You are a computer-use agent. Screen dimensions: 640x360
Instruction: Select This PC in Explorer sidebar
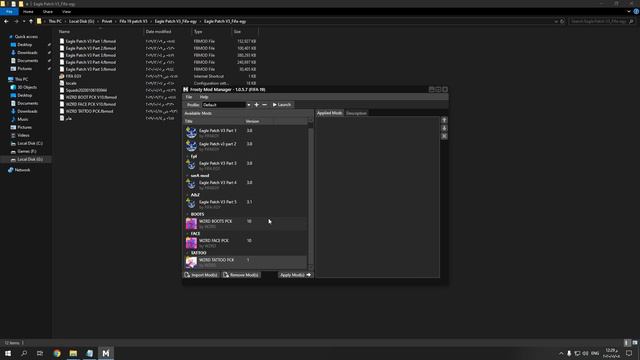click(21, 79)
